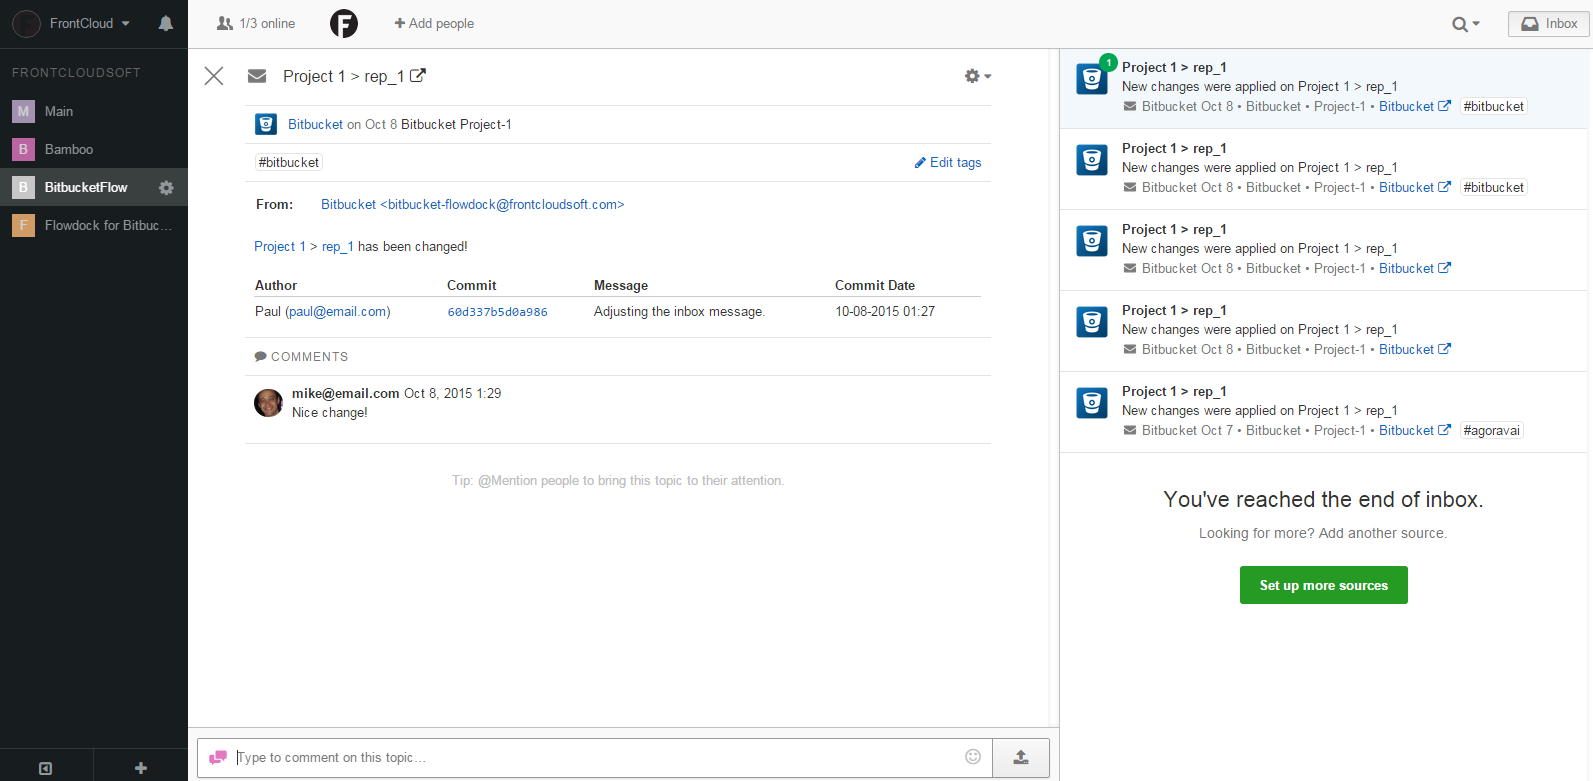This screenshot has width=1593, height=781.
Task: Open commit 60d337b5d0a986
Action: 497,312
